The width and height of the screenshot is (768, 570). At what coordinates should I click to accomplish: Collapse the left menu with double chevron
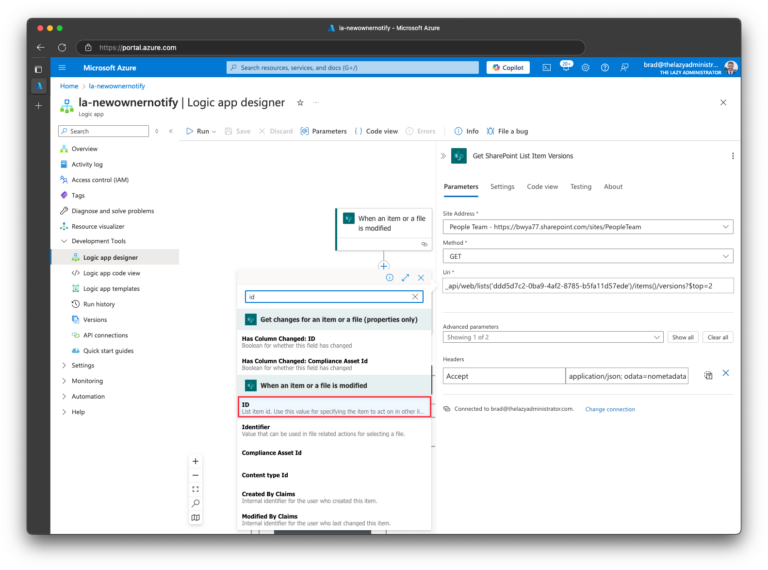[171, 131]
